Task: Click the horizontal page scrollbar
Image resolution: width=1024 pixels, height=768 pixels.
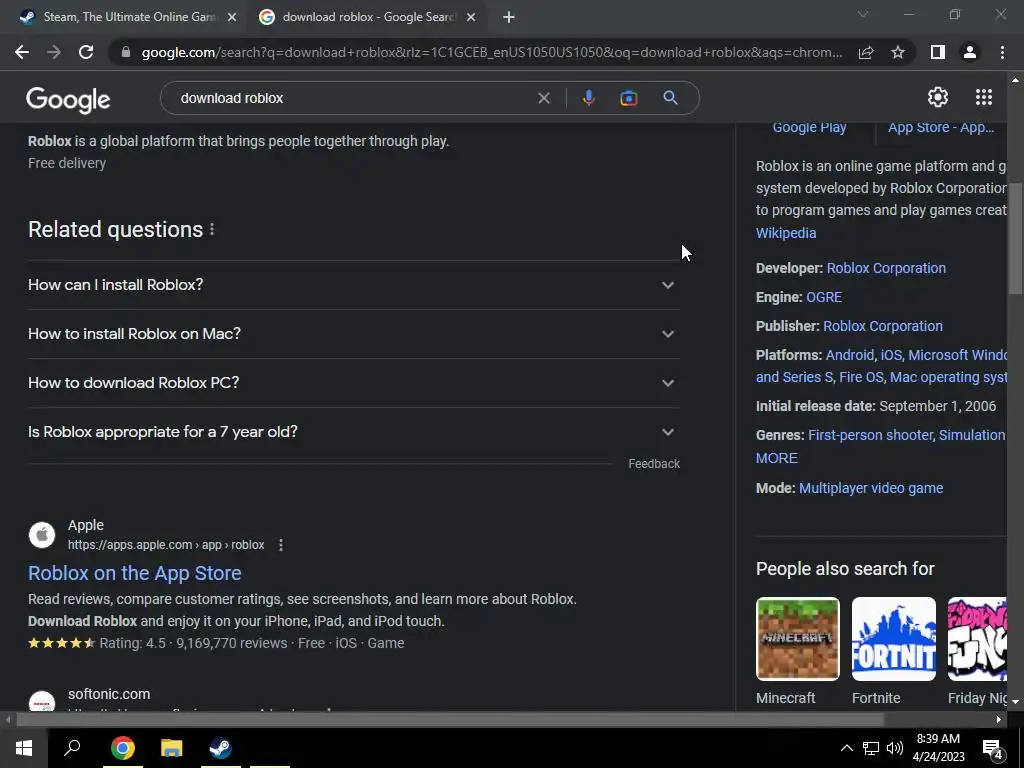Action: pyautogui.click(x=450, y=720)
